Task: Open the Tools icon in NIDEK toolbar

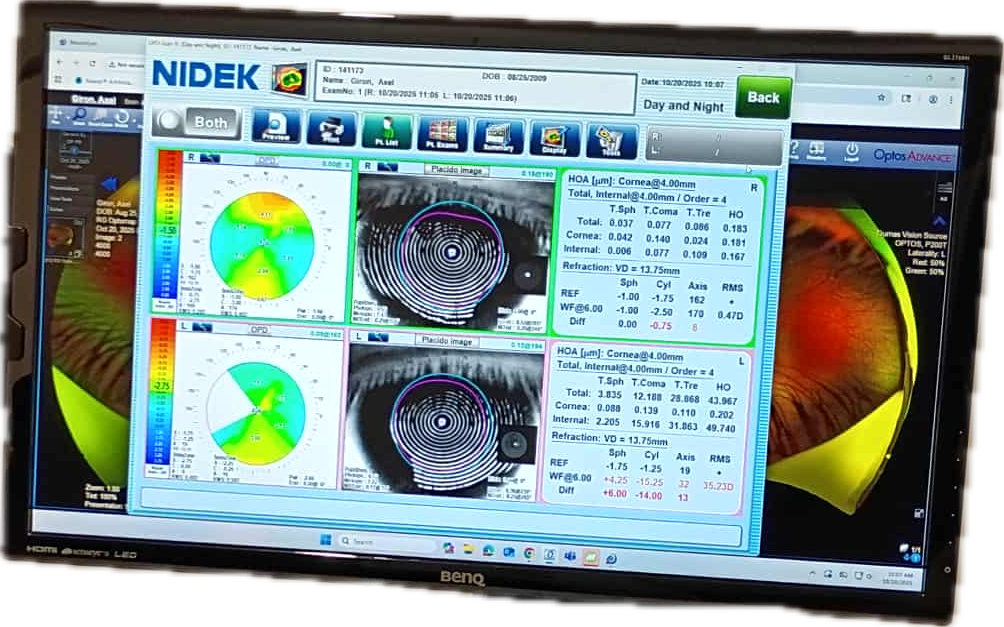Action: pos(611,142)
